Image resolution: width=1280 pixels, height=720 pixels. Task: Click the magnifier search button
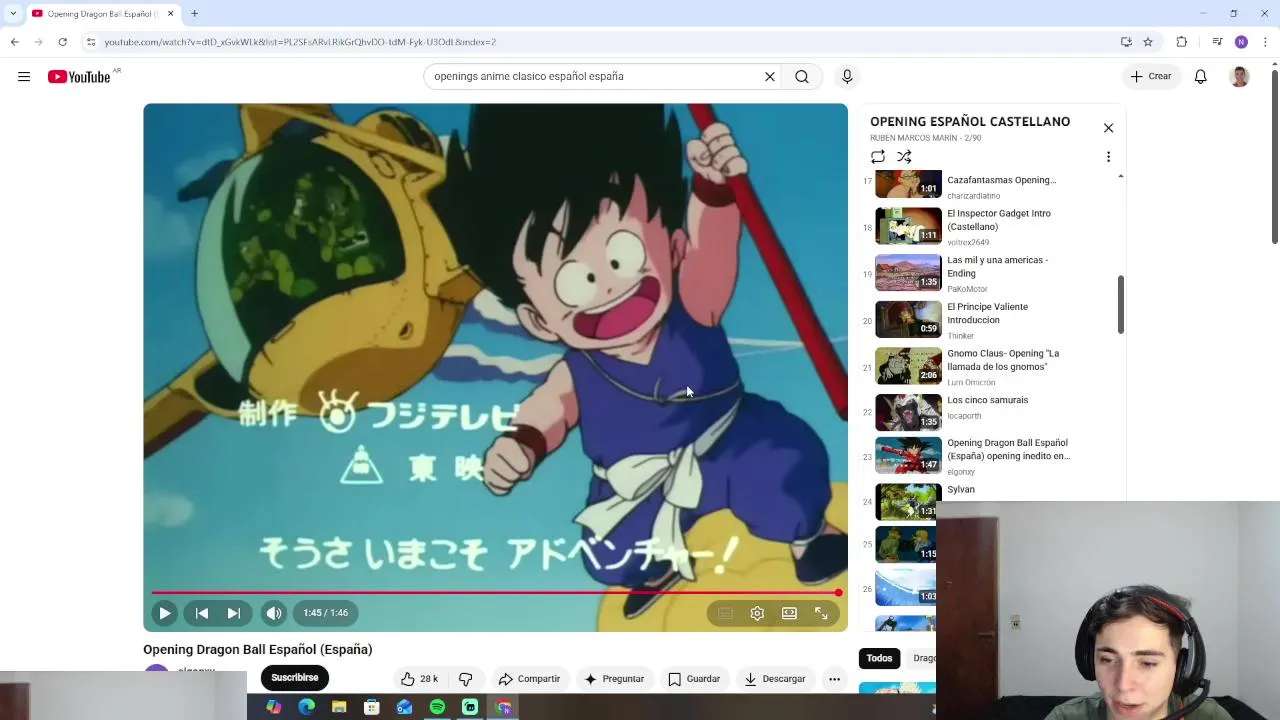pos(802,76)
